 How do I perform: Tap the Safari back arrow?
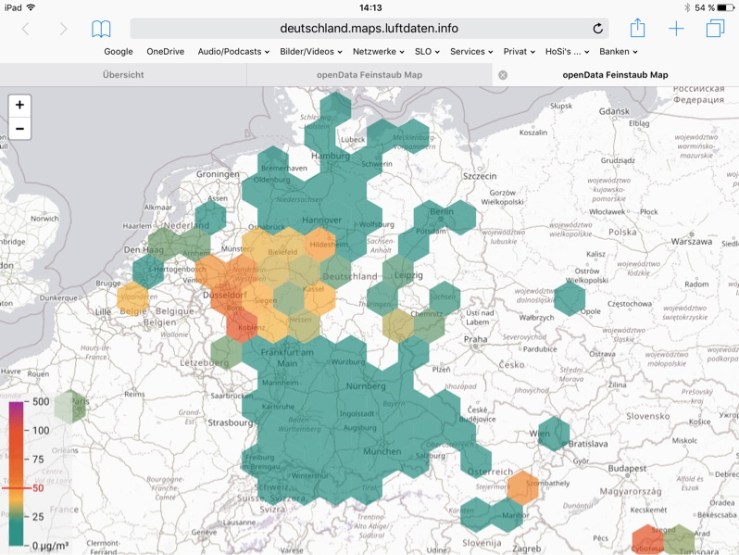click(27, 28)
